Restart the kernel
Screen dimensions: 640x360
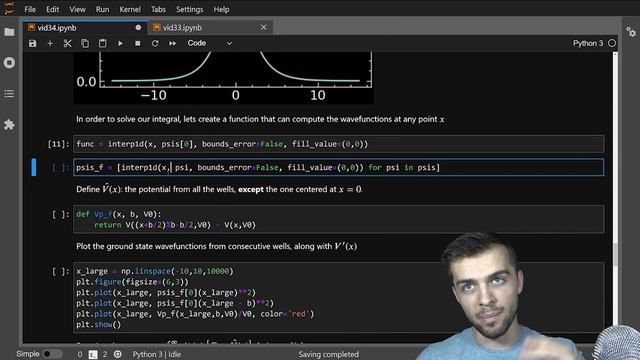[x=155, y=43]
